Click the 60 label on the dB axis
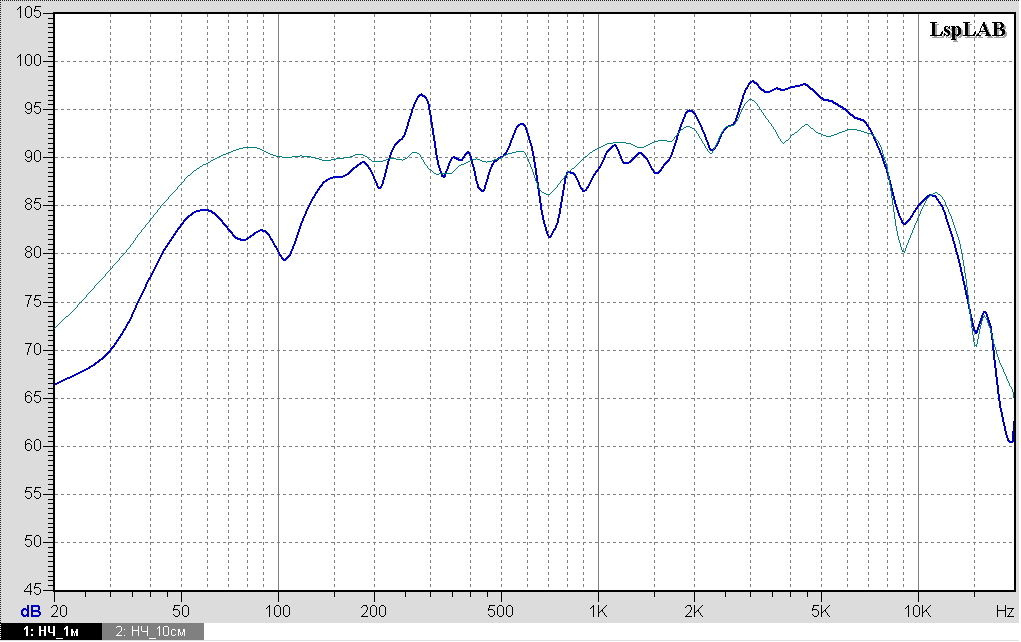 tap(33, 446)
